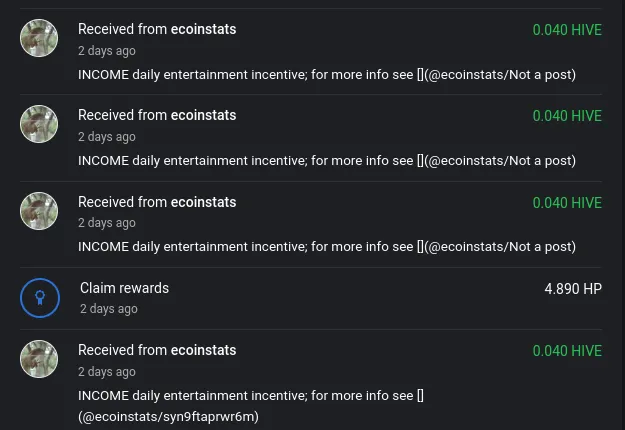Click "2 days ago" under Claim rewards
This screenshot has height=430, width=625.
[x=108, y=309]
